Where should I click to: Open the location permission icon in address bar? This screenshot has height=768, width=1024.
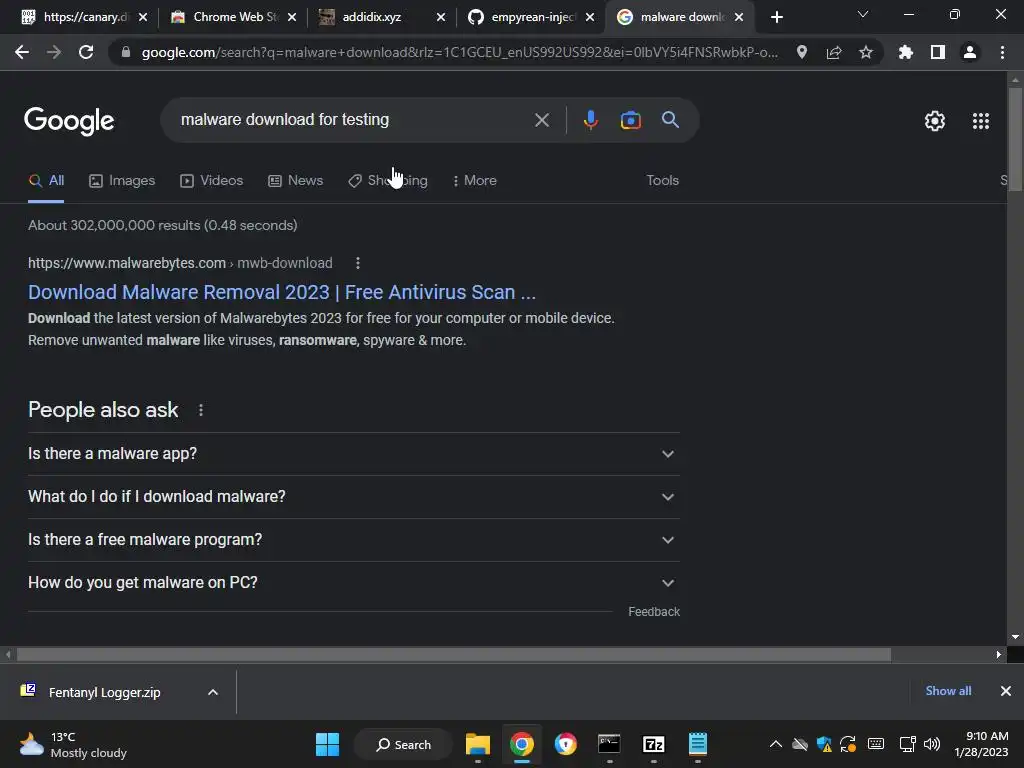801,52
